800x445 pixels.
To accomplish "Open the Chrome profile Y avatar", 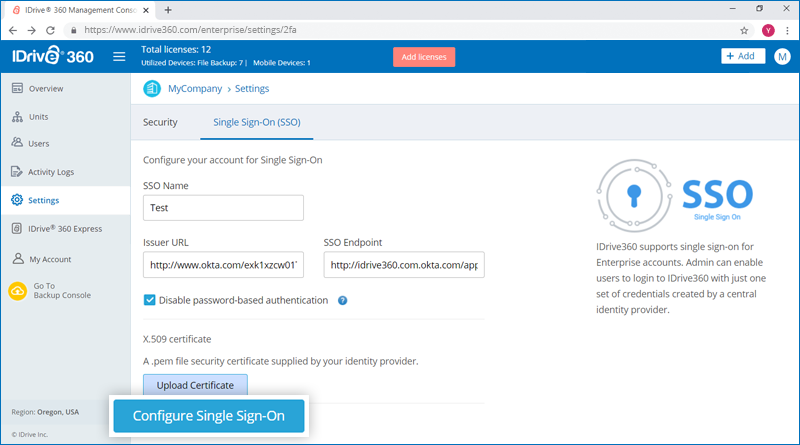I will [x=768, y=30].
